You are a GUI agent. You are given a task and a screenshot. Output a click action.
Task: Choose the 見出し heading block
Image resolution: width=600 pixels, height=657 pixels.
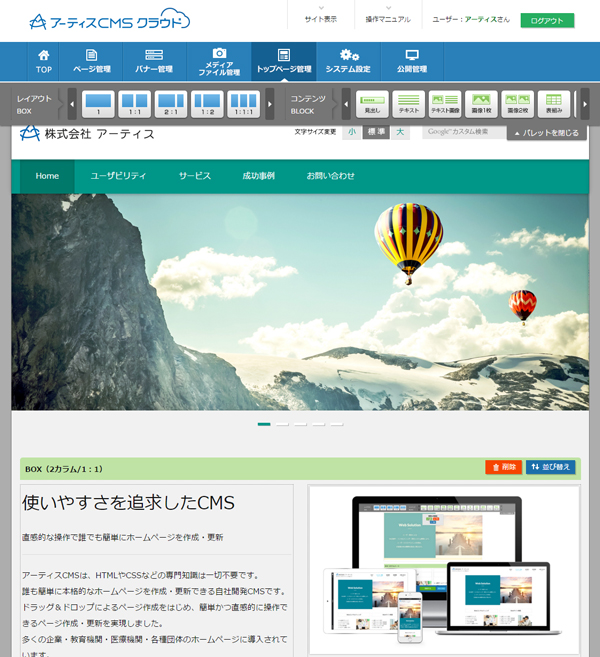click(372, 104)
